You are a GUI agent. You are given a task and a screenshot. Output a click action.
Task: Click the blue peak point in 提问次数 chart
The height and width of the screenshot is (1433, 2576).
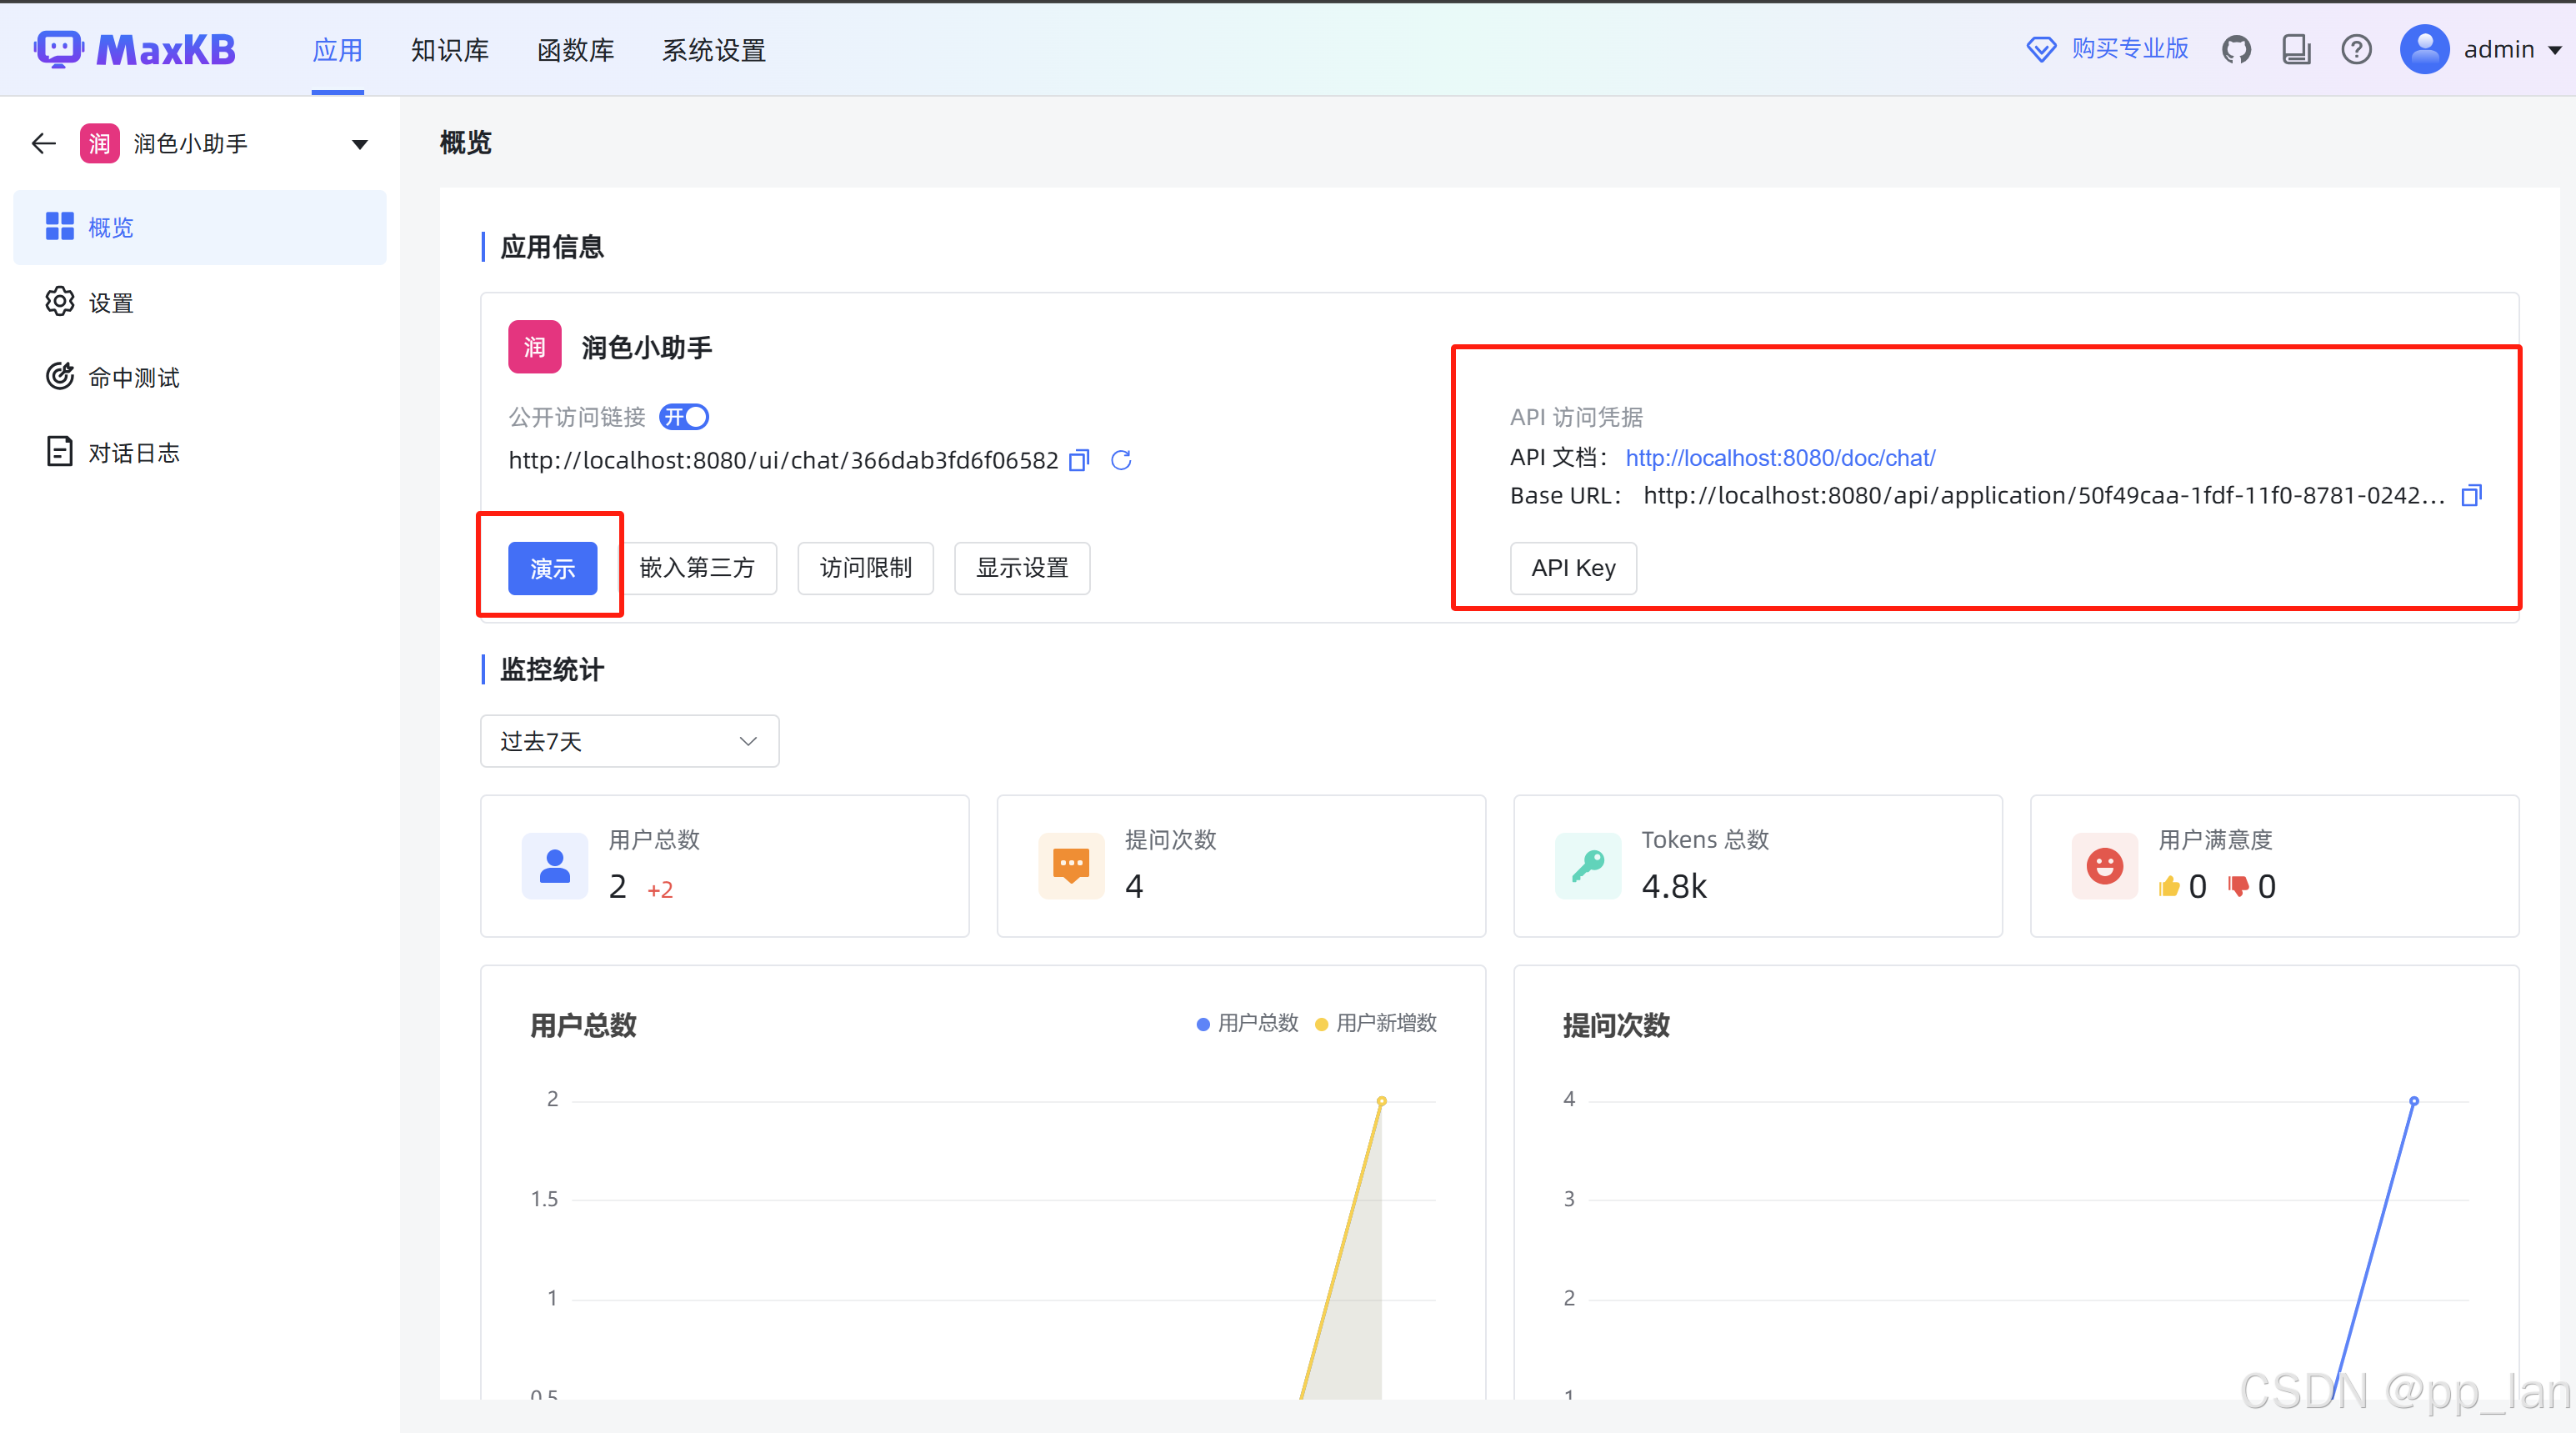point(2413,1101)
